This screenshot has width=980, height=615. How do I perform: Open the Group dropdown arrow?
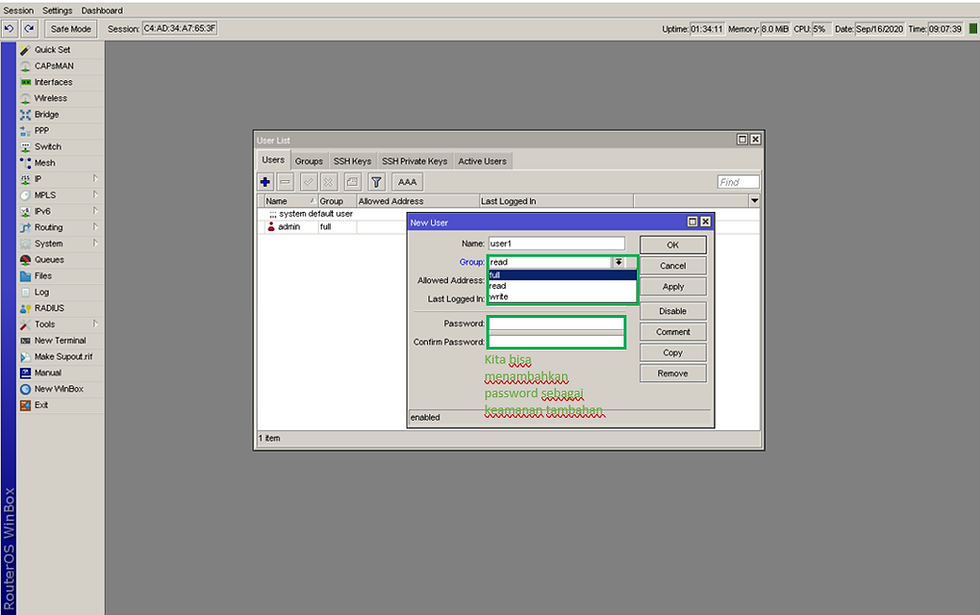pyautogui.click(x=618, y=262)
